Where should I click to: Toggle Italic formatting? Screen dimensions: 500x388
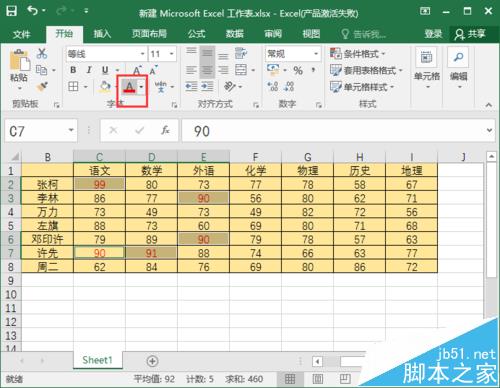[x=89, y=70]
